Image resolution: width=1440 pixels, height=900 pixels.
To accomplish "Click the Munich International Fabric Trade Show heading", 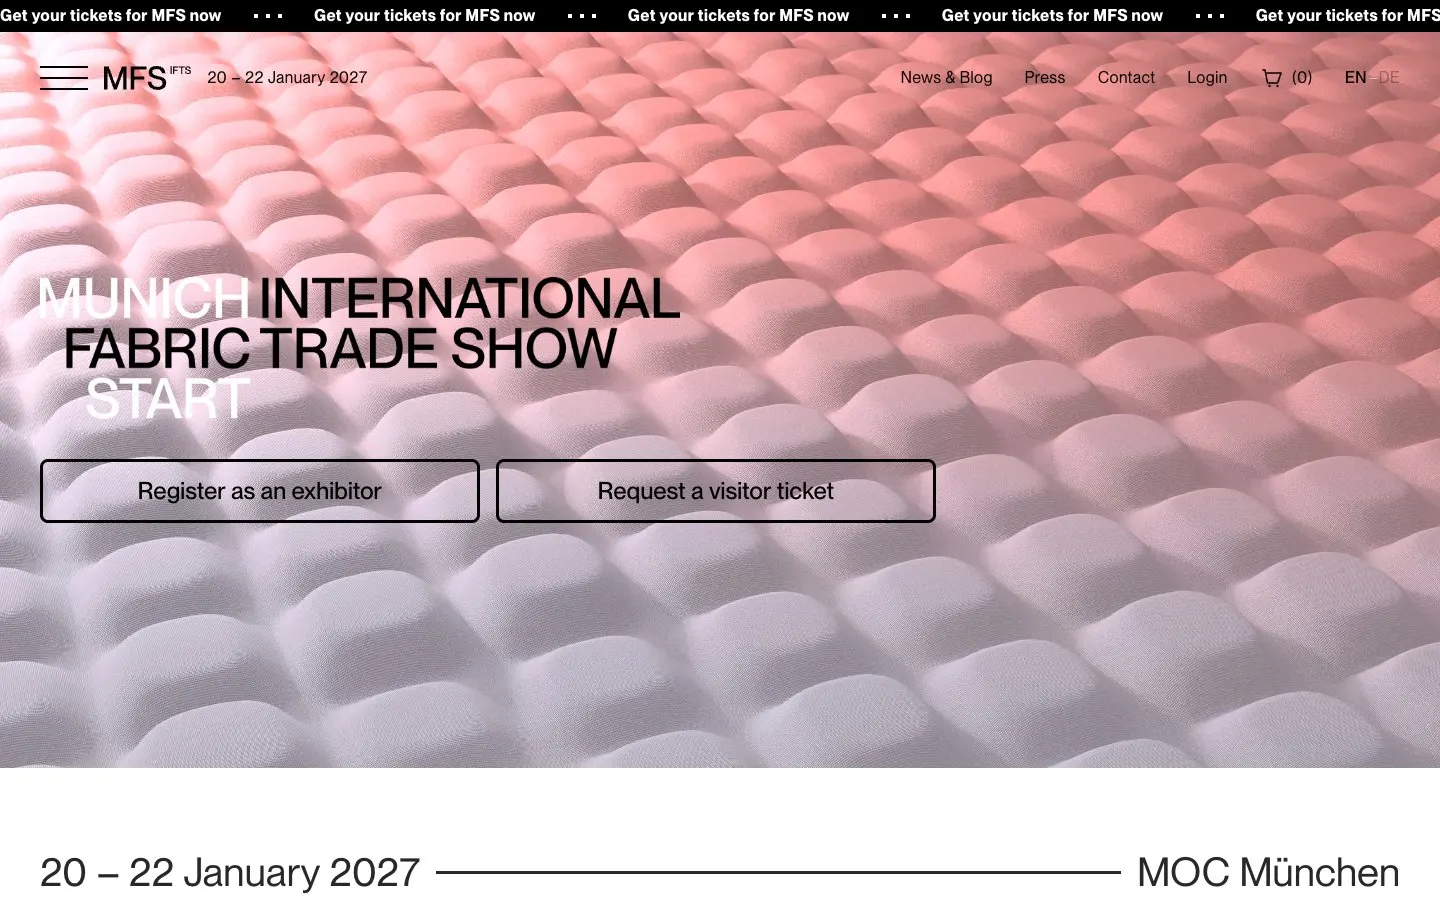I will coord(359,349).
